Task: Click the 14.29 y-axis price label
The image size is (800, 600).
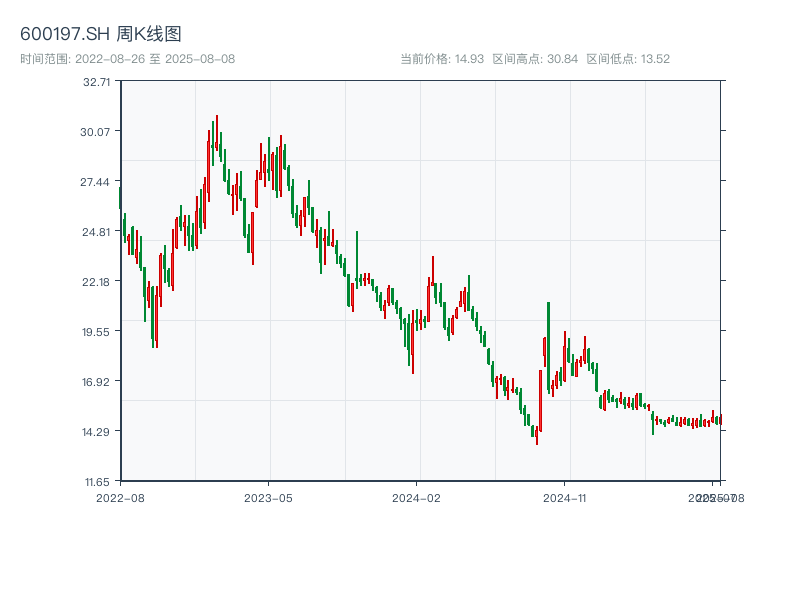Action: (x=96, y=432)
